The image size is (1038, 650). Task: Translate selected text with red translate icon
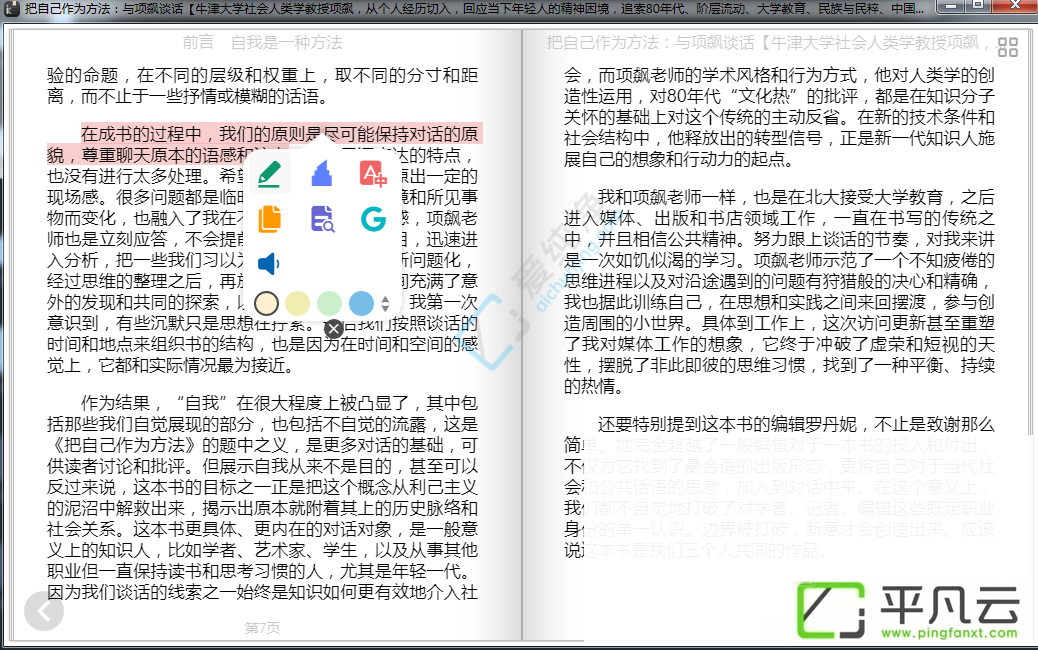click(373, 174)
